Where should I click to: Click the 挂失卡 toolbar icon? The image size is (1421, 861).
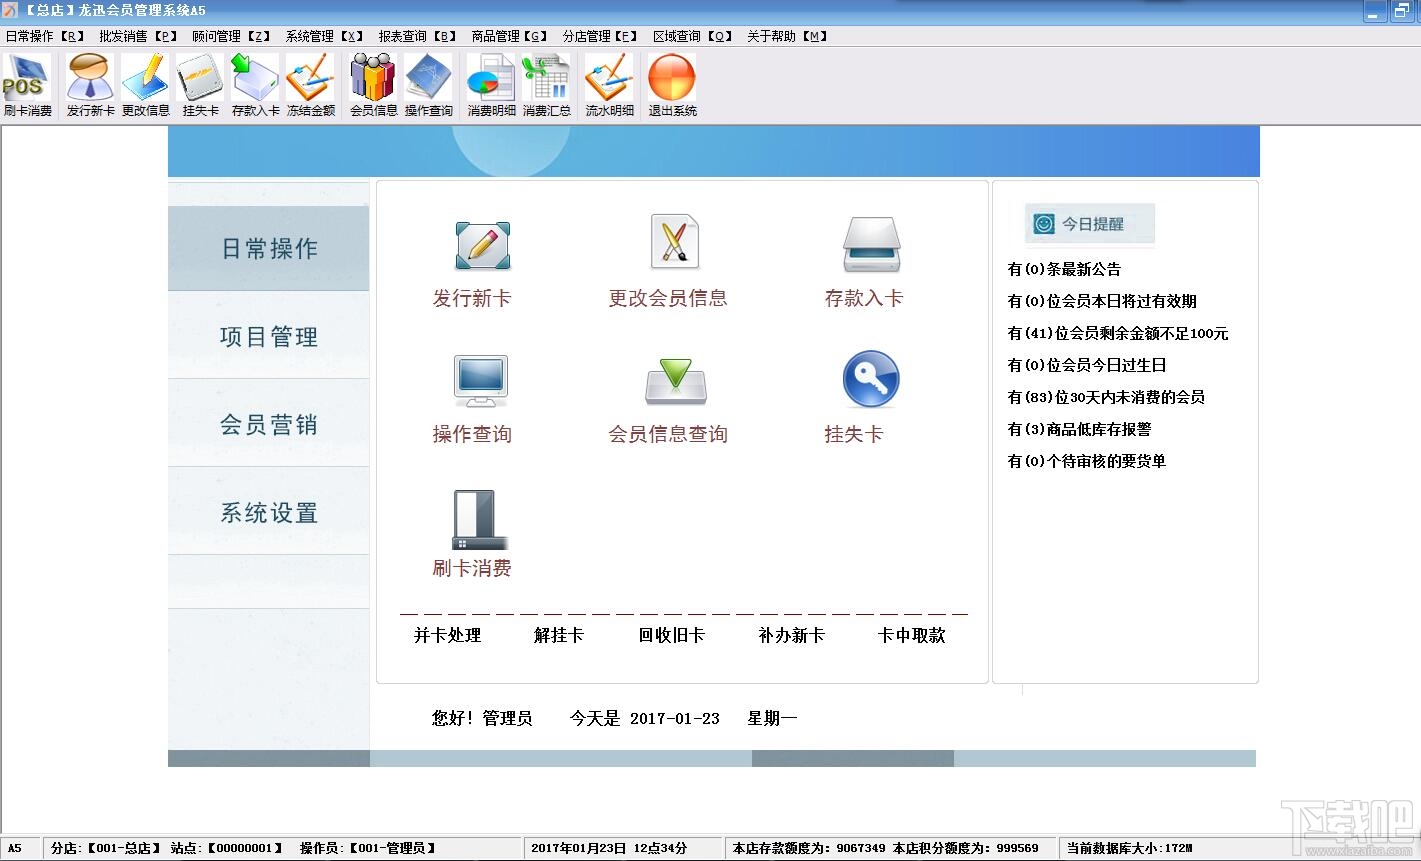tap(200, 85)
